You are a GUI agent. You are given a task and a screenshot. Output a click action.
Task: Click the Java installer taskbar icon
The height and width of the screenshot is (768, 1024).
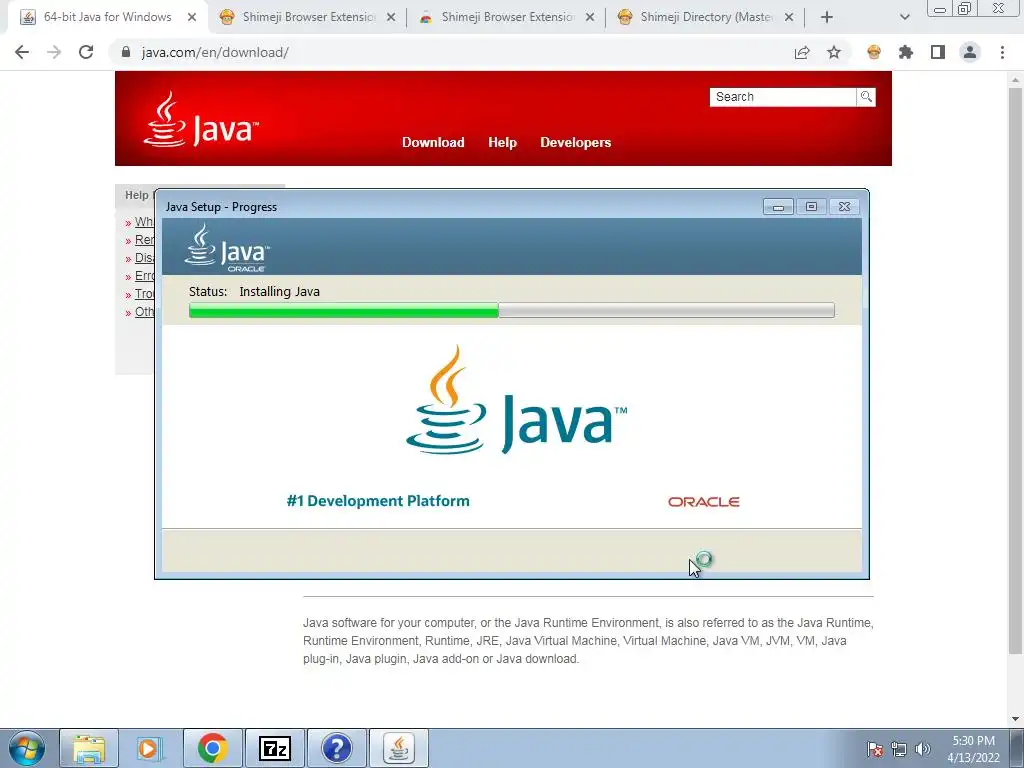pos(399,748)
